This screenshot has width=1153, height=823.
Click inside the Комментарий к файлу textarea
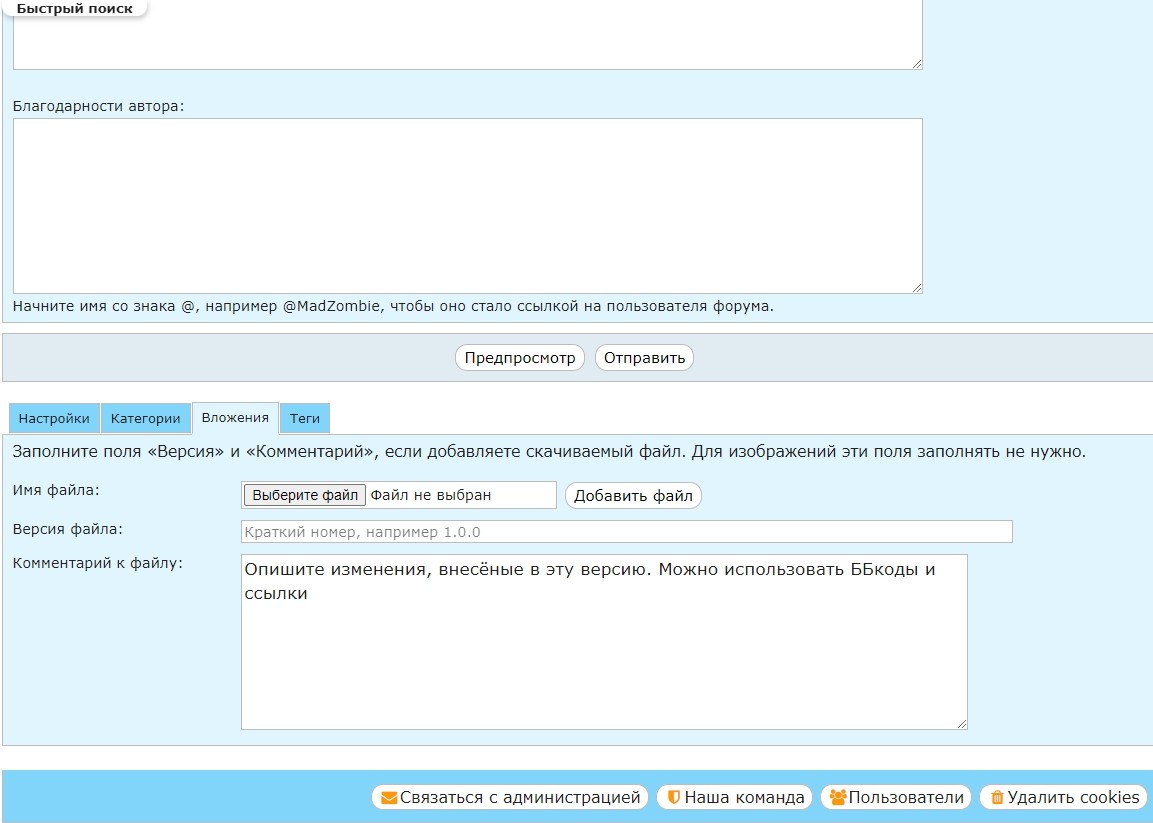[604, 660]
